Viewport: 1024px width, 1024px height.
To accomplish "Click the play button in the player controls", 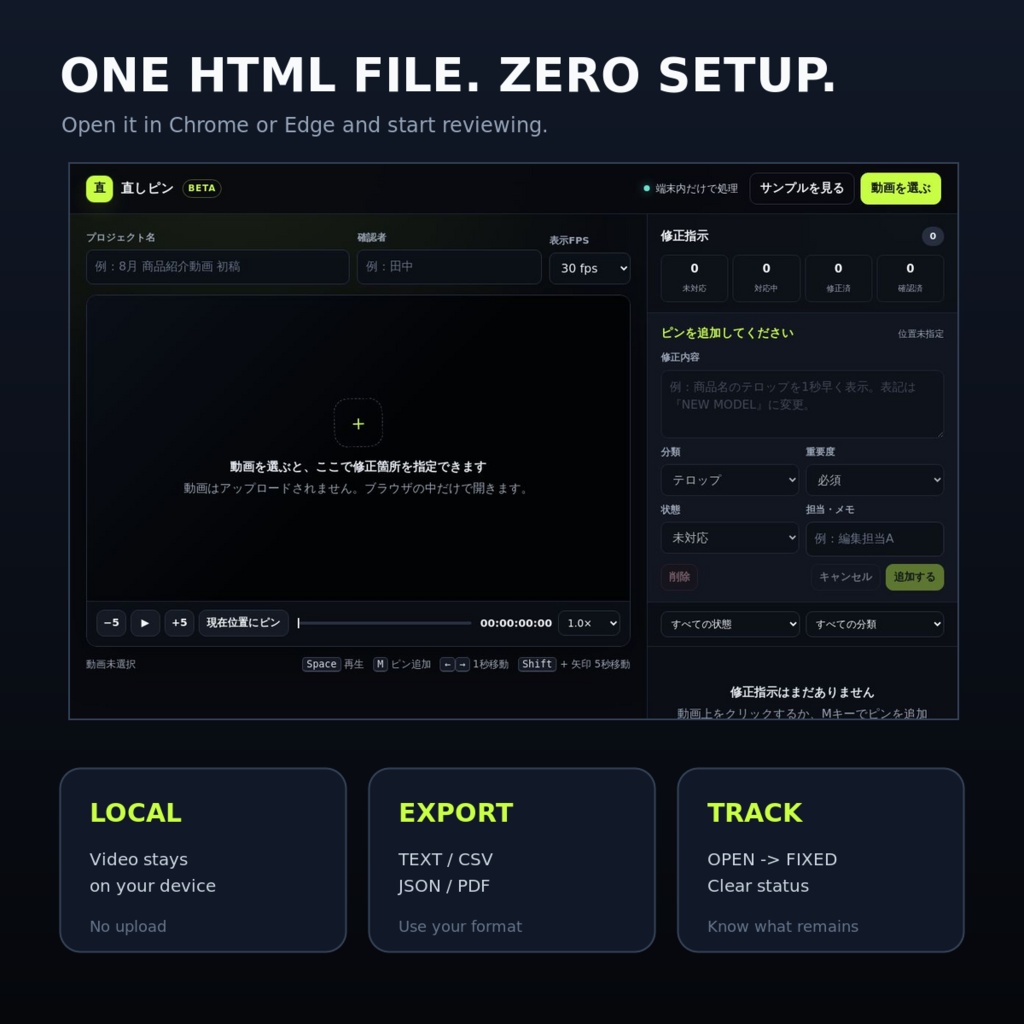I will [x=145, y=623].
